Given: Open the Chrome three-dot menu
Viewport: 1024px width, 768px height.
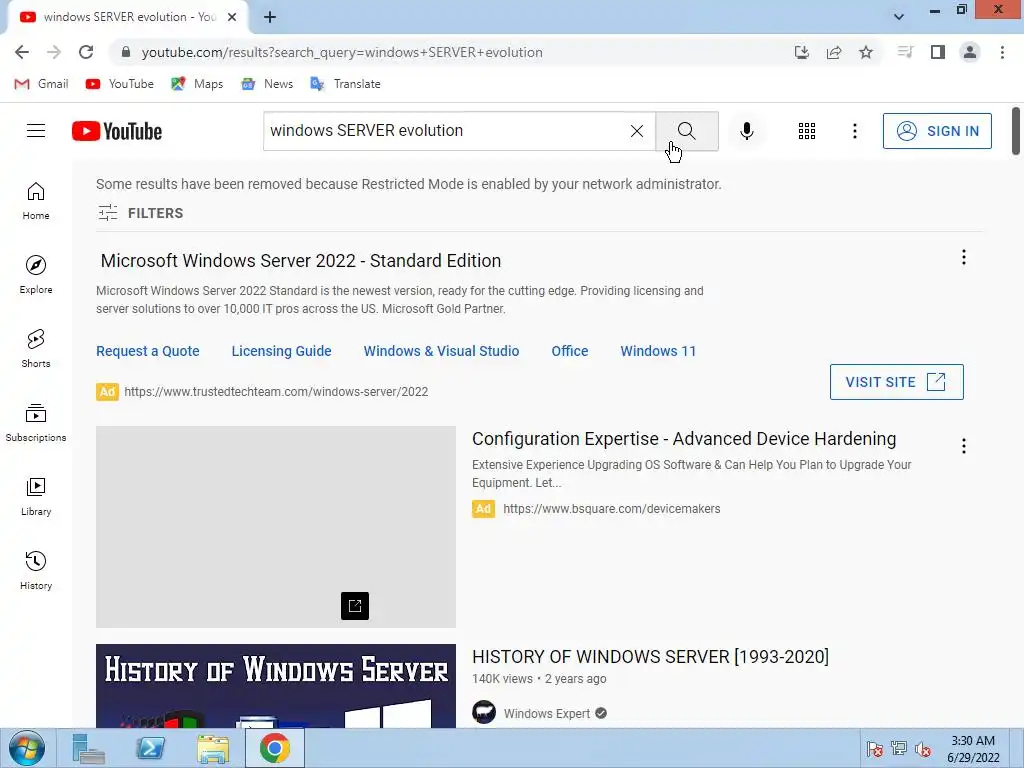Looking at the screenshot, I should [1002, 52].
